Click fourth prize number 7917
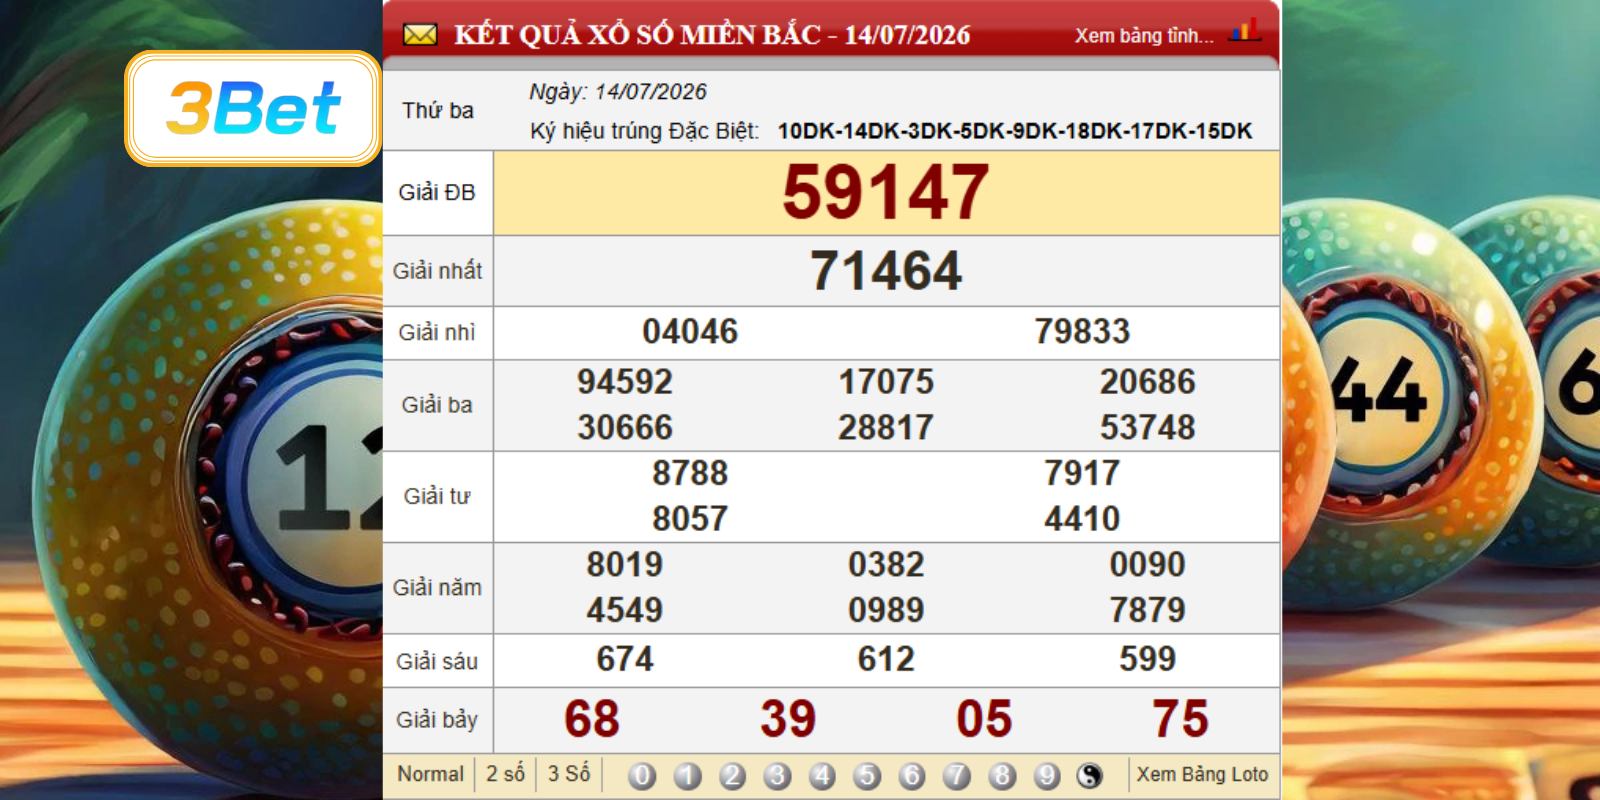This screenshot has width=1600, height=800. [1082, 473]
